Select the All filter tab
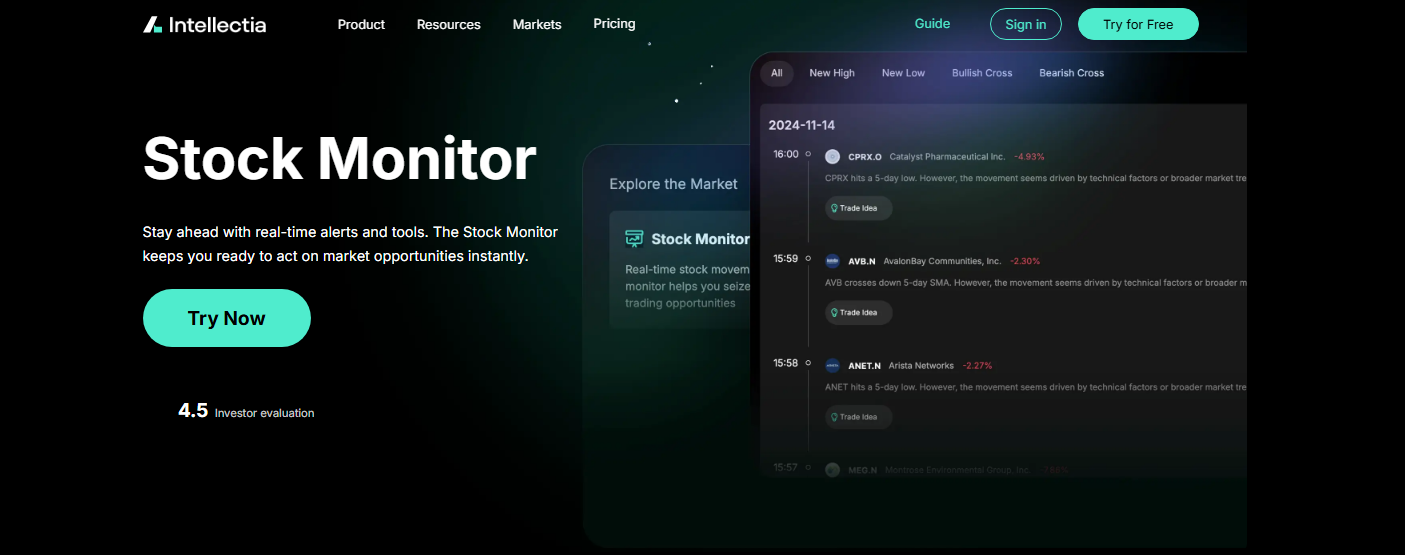1405x555 pixels. (x=777, y=73)
